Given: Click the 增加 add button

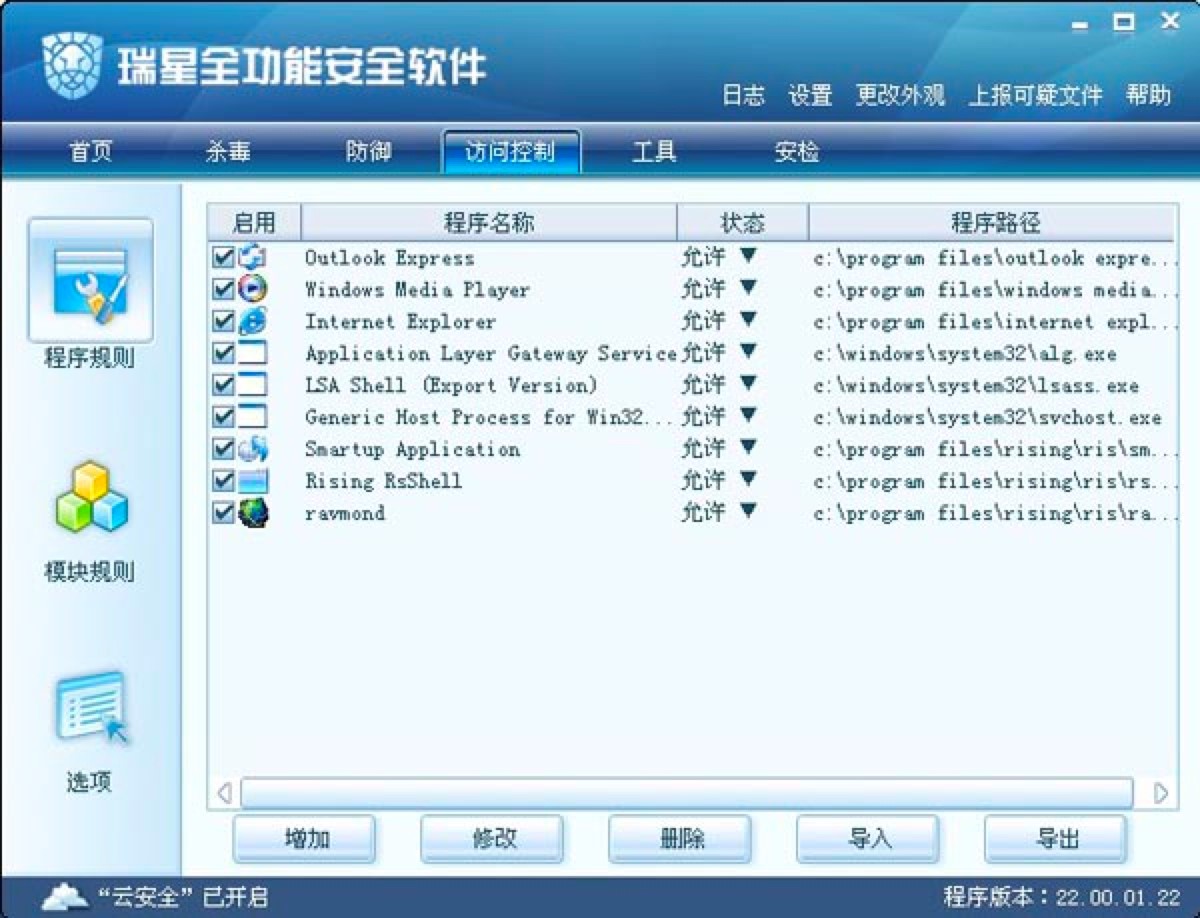Looking at the screenshot, I should pyautogui.click(x=305, y=839).
